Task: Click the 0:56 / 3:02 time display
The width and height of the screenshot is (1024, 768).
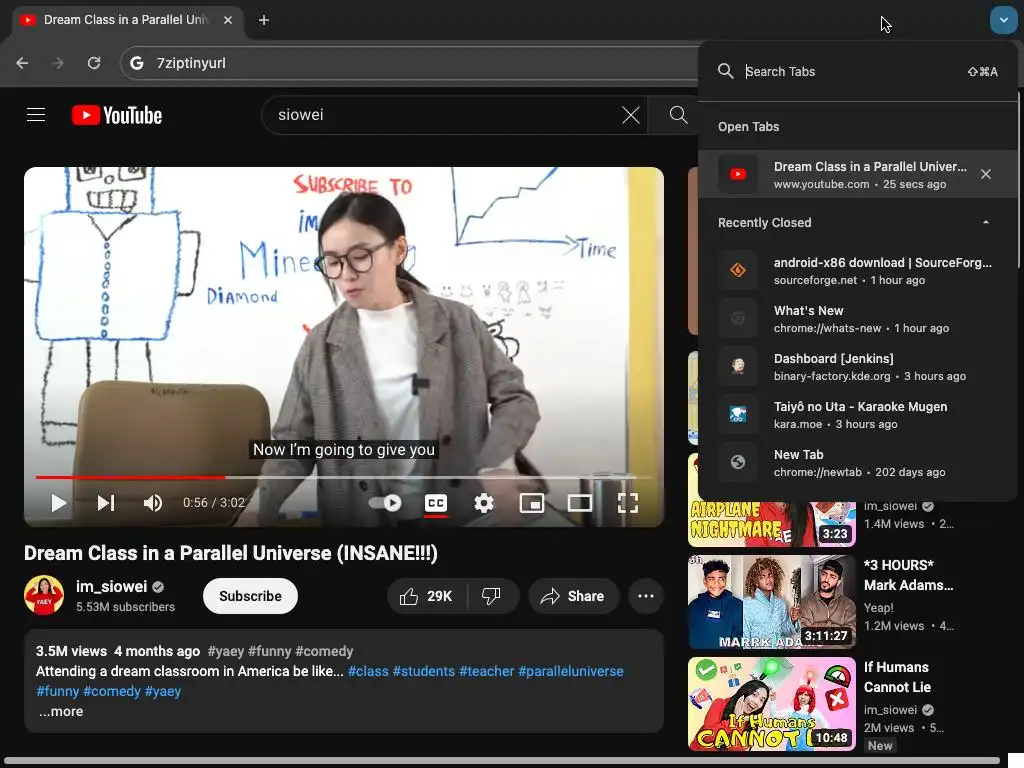Action: point(214,503)
